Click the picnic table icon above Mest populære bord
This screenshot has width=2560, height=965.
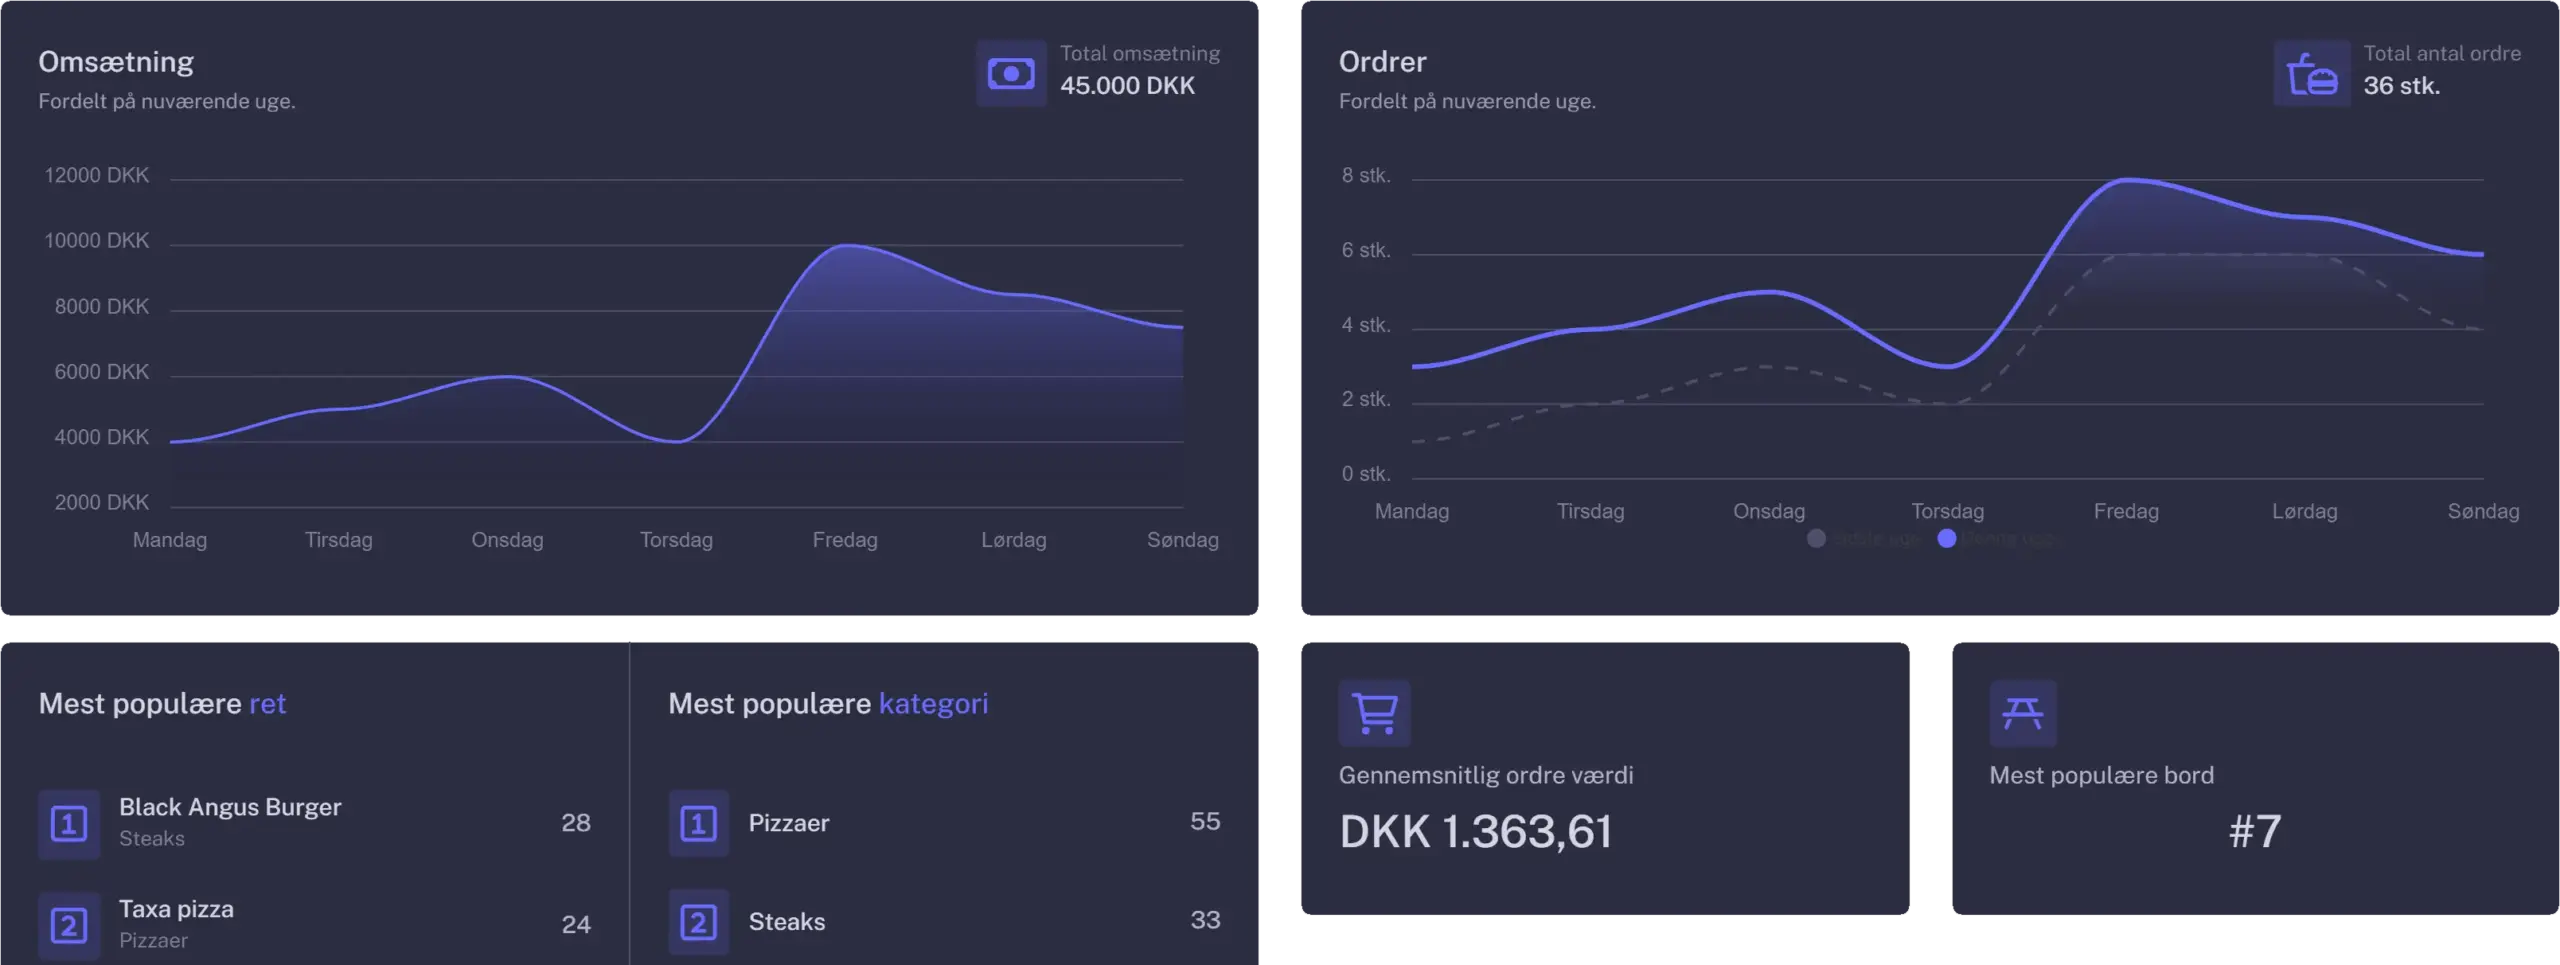click(x=2022, y=713)
